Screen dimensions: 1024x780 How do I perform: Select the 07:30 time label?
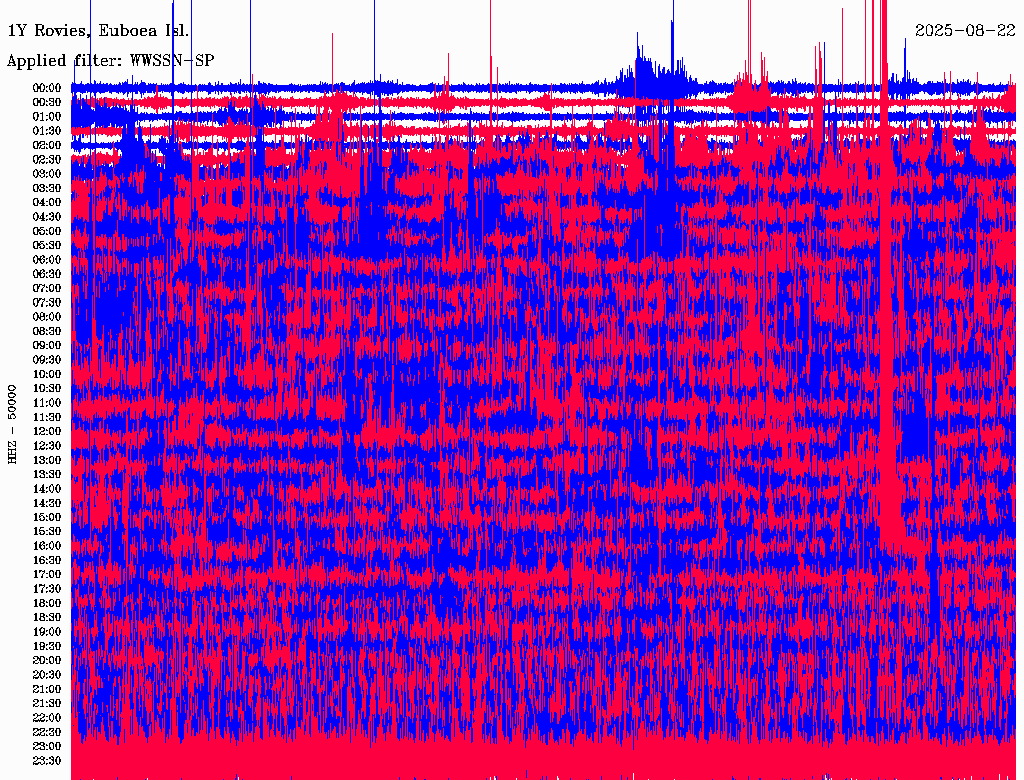pos(47,302)
